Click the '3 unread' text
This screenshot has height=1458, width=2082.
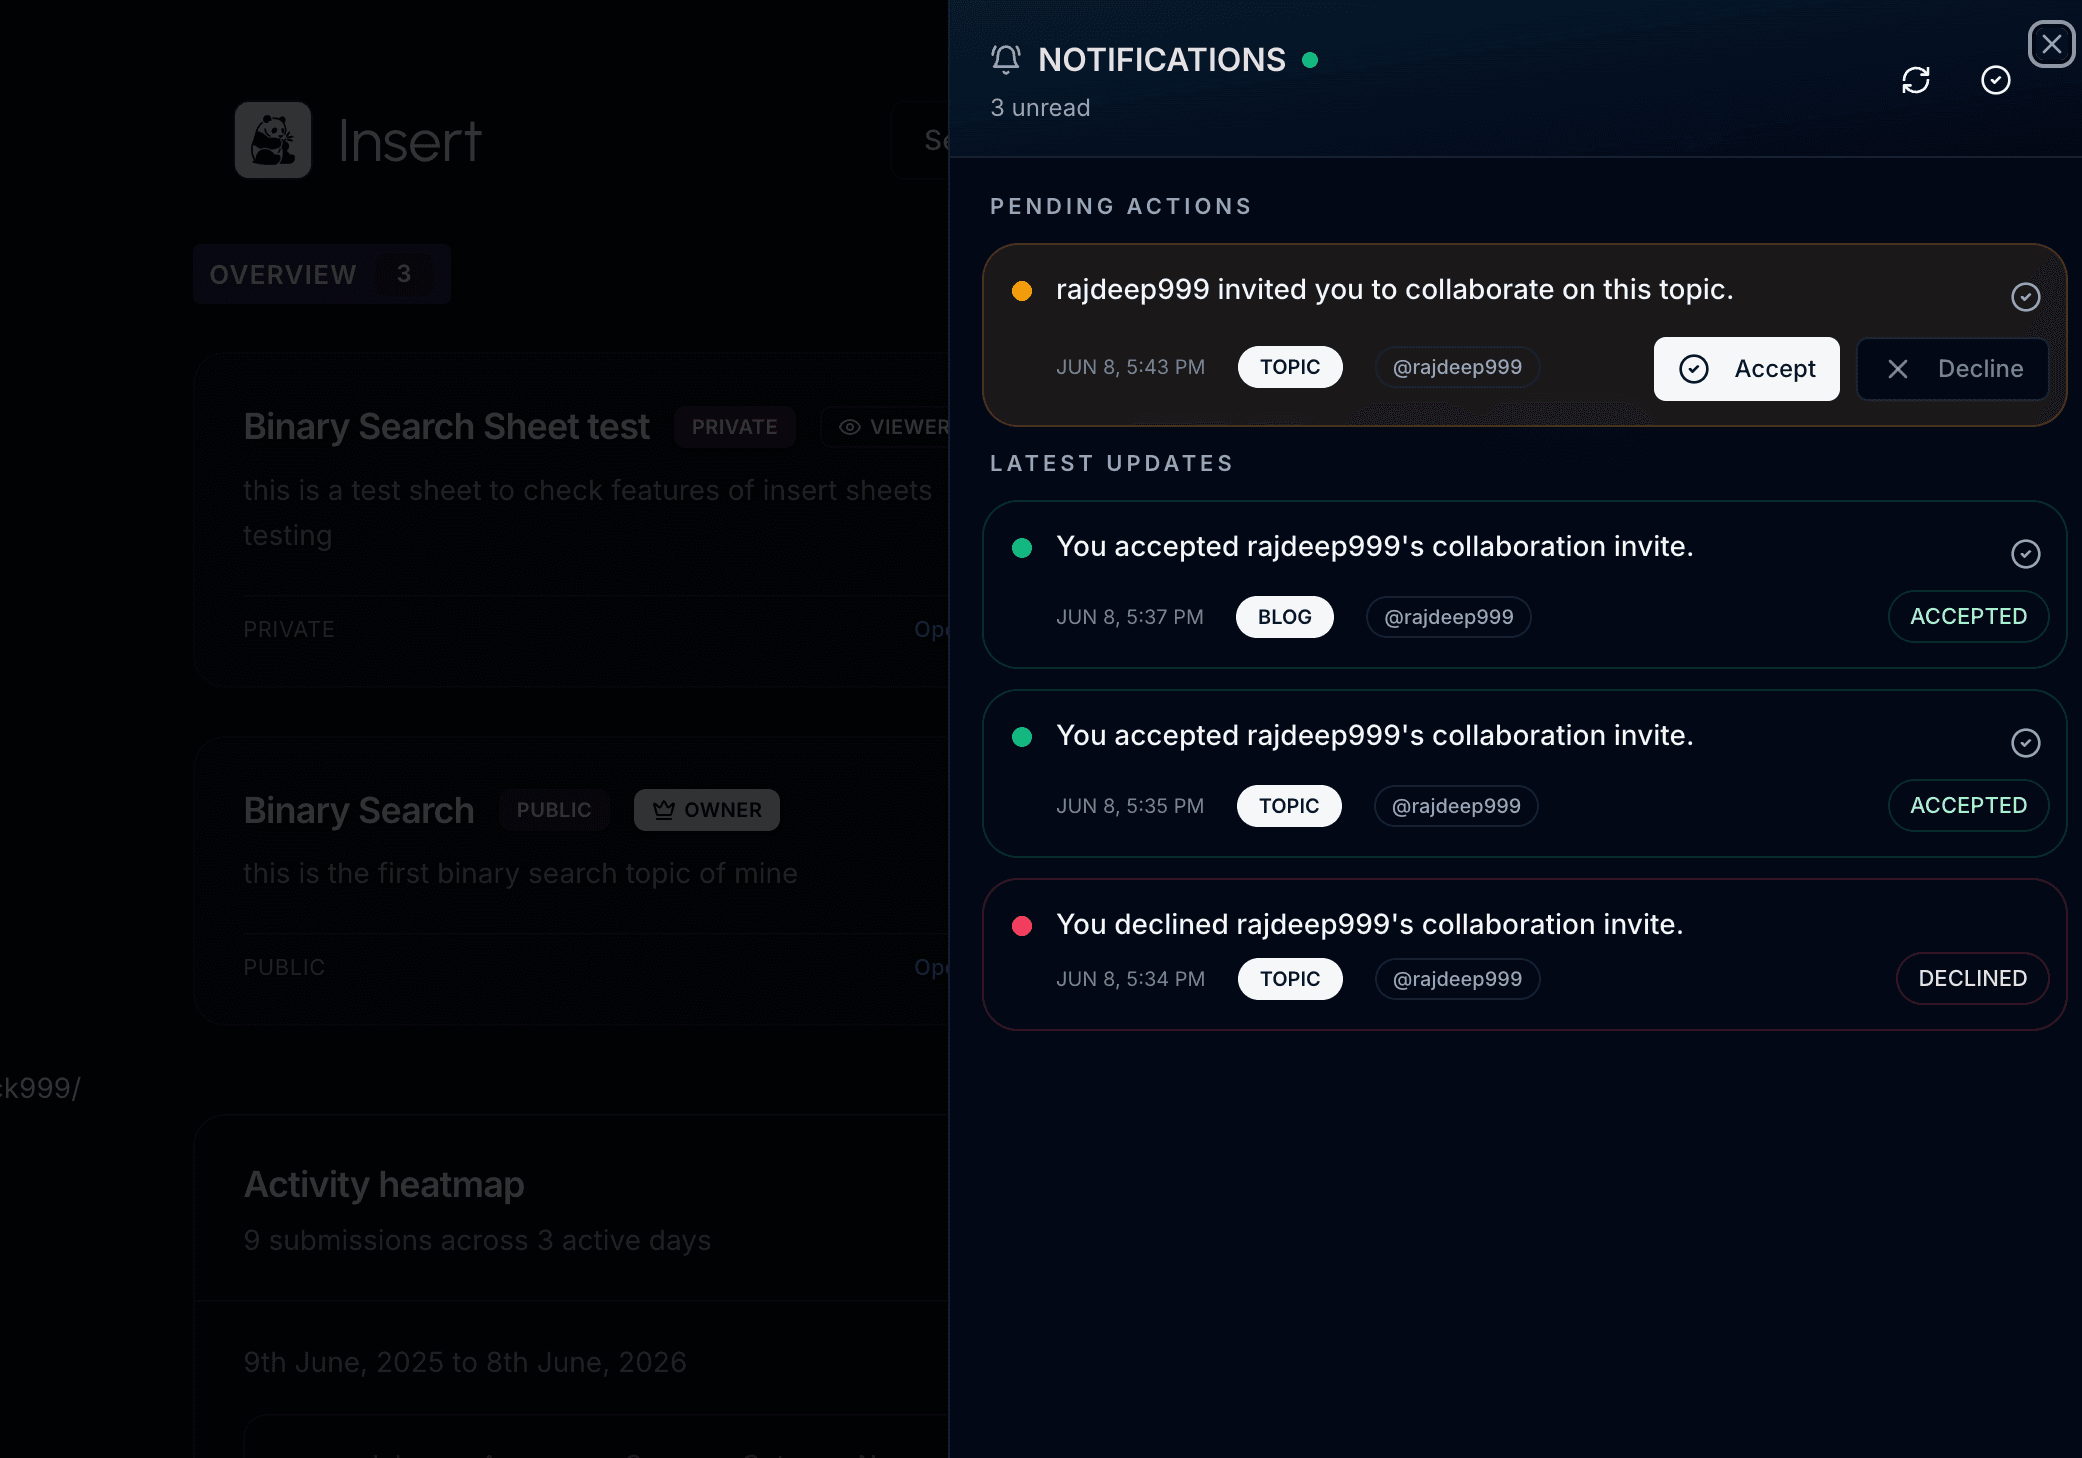coord(1040,108)
